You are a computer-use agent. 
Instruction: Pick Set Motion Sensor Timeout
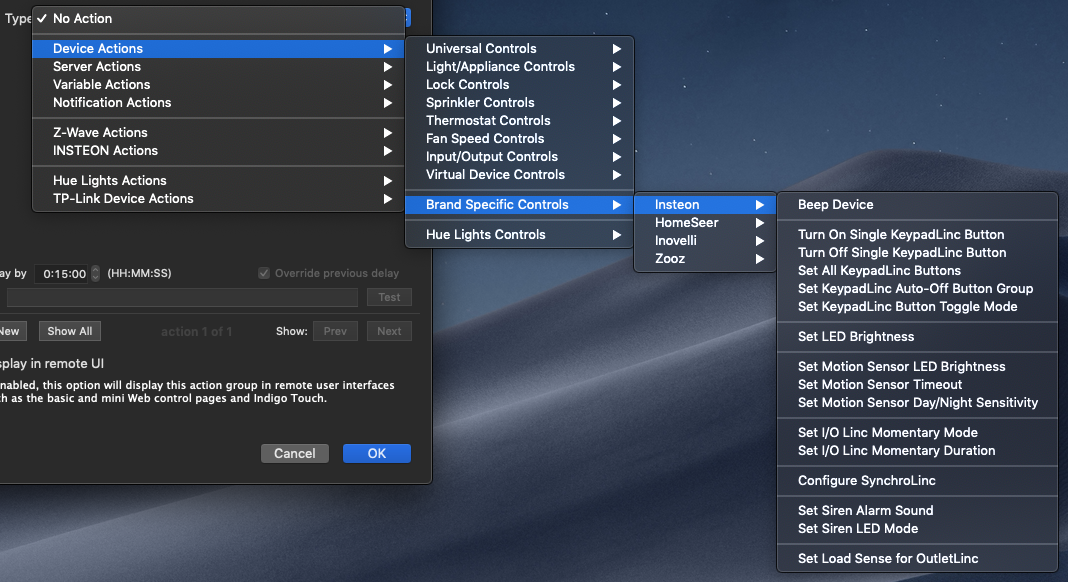tap(917, 385)
